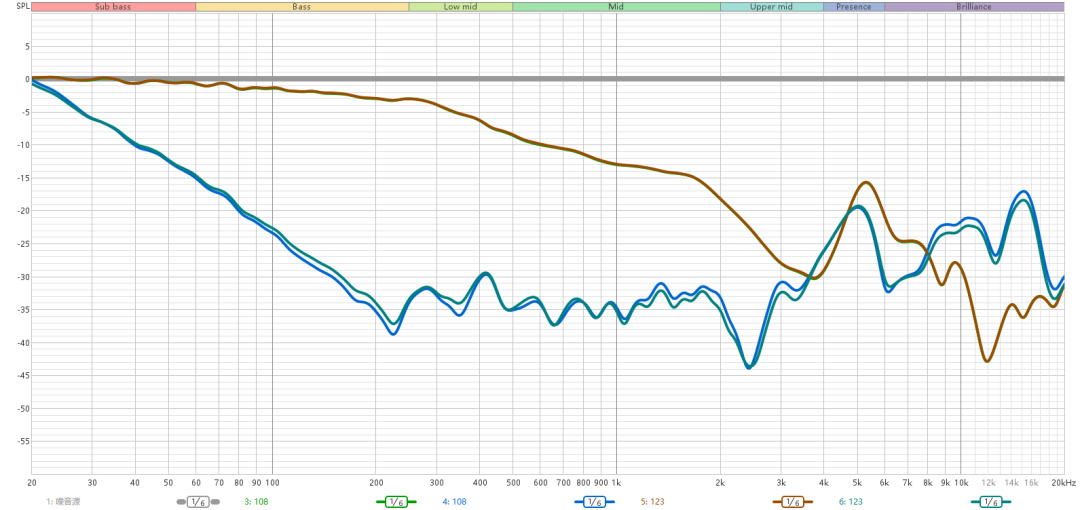This screenshot has width=1080, height=510.
Task: Toggle the blue 1/6 trace line for 4: 108
Action: pos(594,502)
